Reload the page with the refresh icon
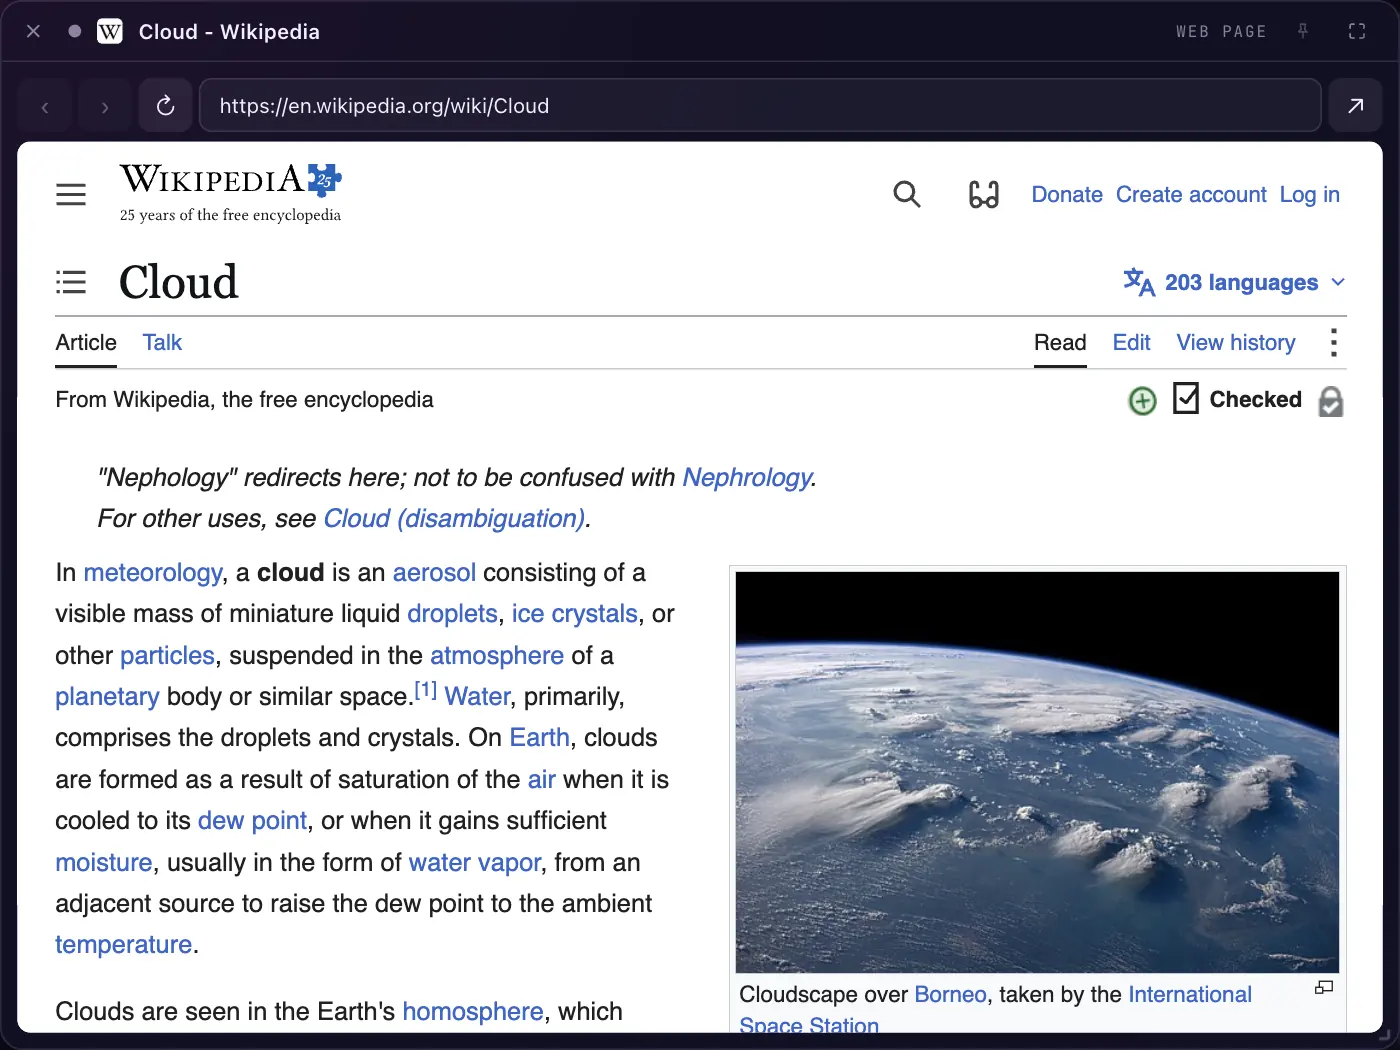 click(166, 106)
